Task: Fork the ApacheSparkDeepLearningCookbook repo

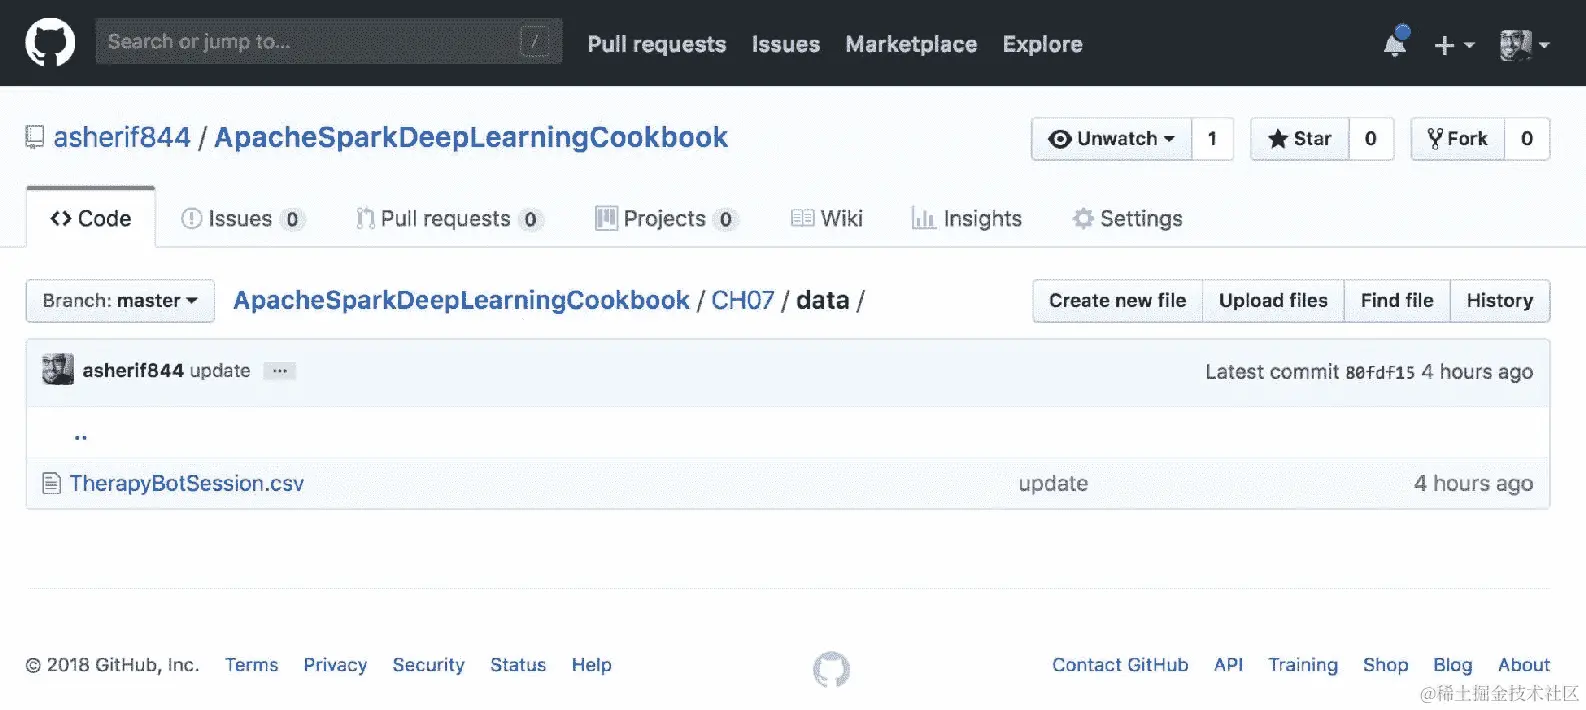Action: pyautogui.click(x=1458, y=139)
